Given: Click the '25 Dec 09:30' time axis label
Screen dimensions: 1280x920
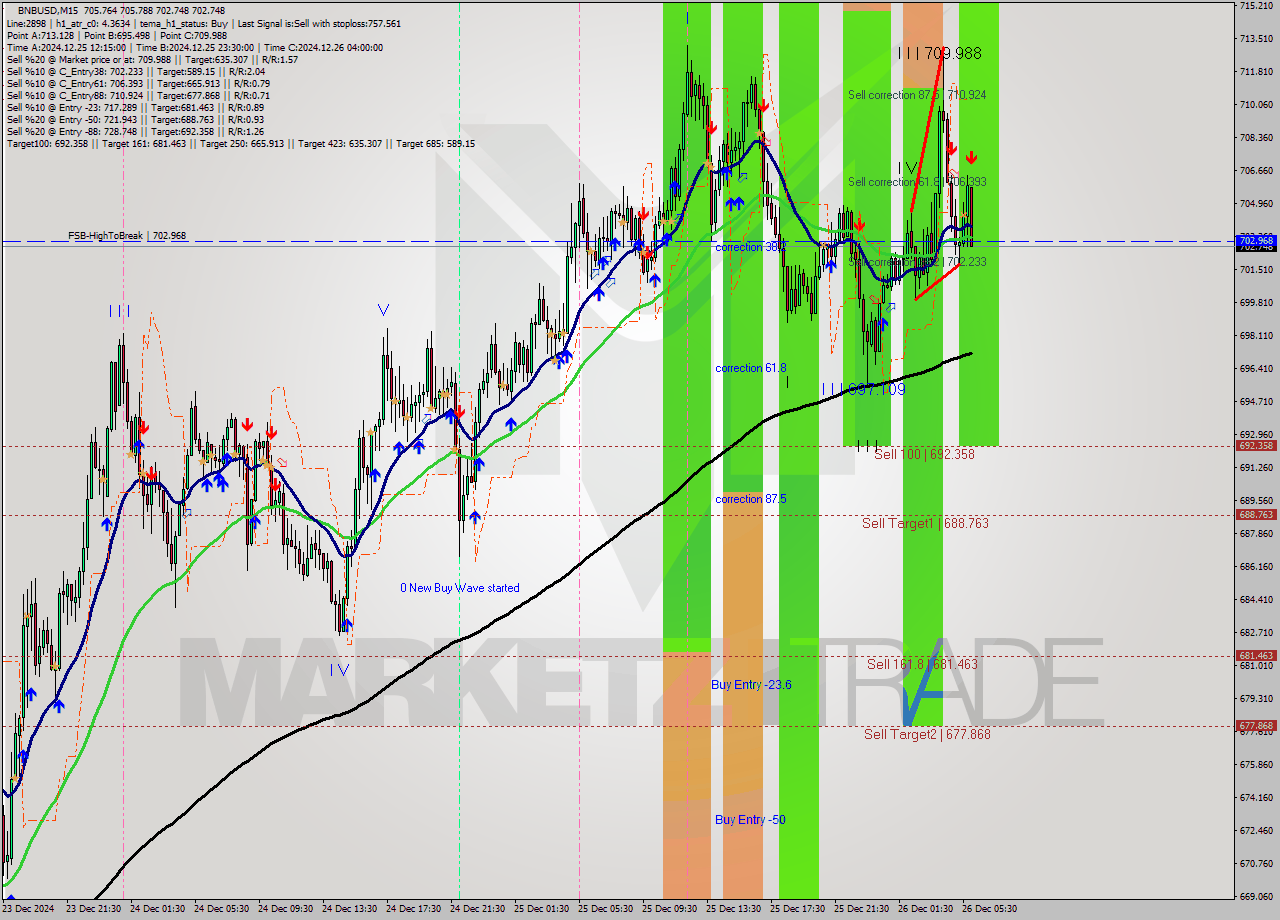Looking at the screenshot, I should coord(670,909).
